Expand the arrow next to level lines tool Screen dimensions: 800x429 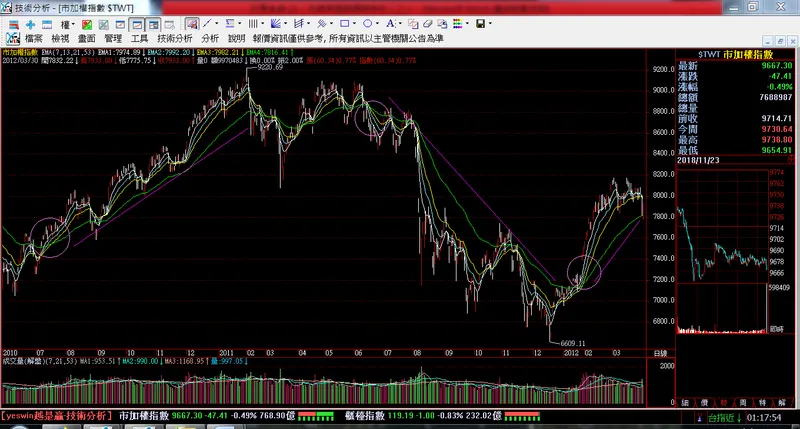click(239, 23)
